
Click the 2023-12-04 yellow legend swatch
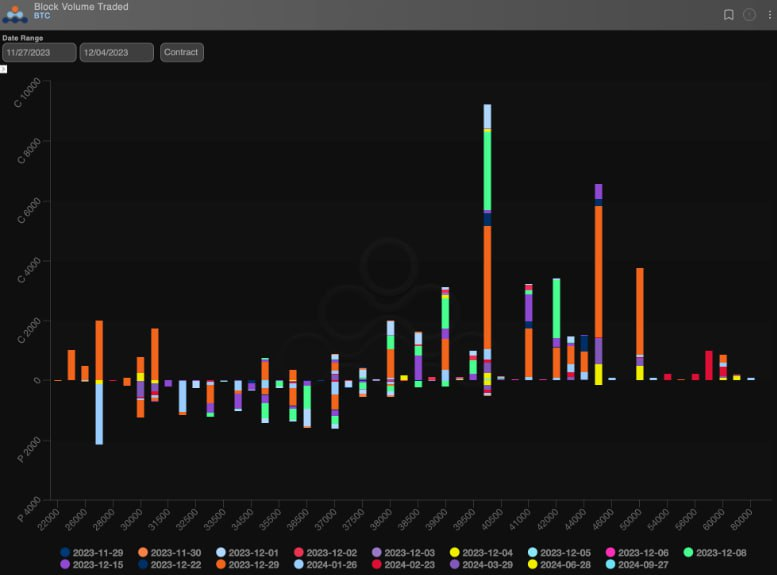454,552
